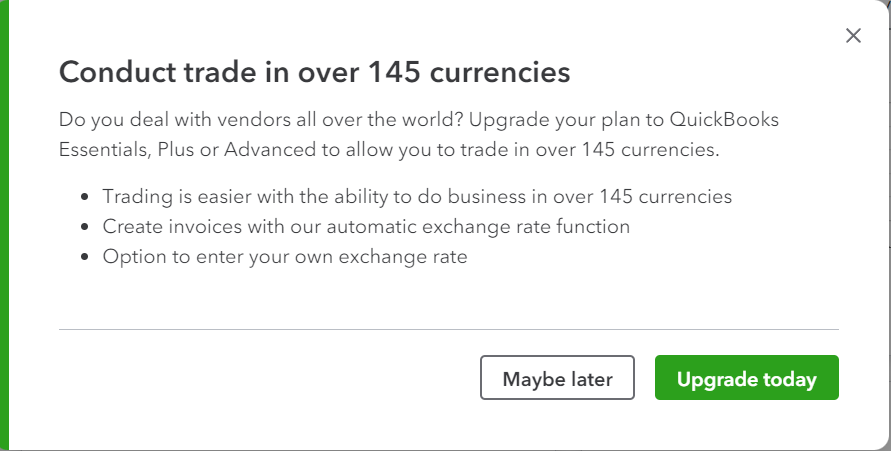Click 'Option to enter your own exchange rate'
Viewport: 891px width, 451px height.
click(285, 257)
